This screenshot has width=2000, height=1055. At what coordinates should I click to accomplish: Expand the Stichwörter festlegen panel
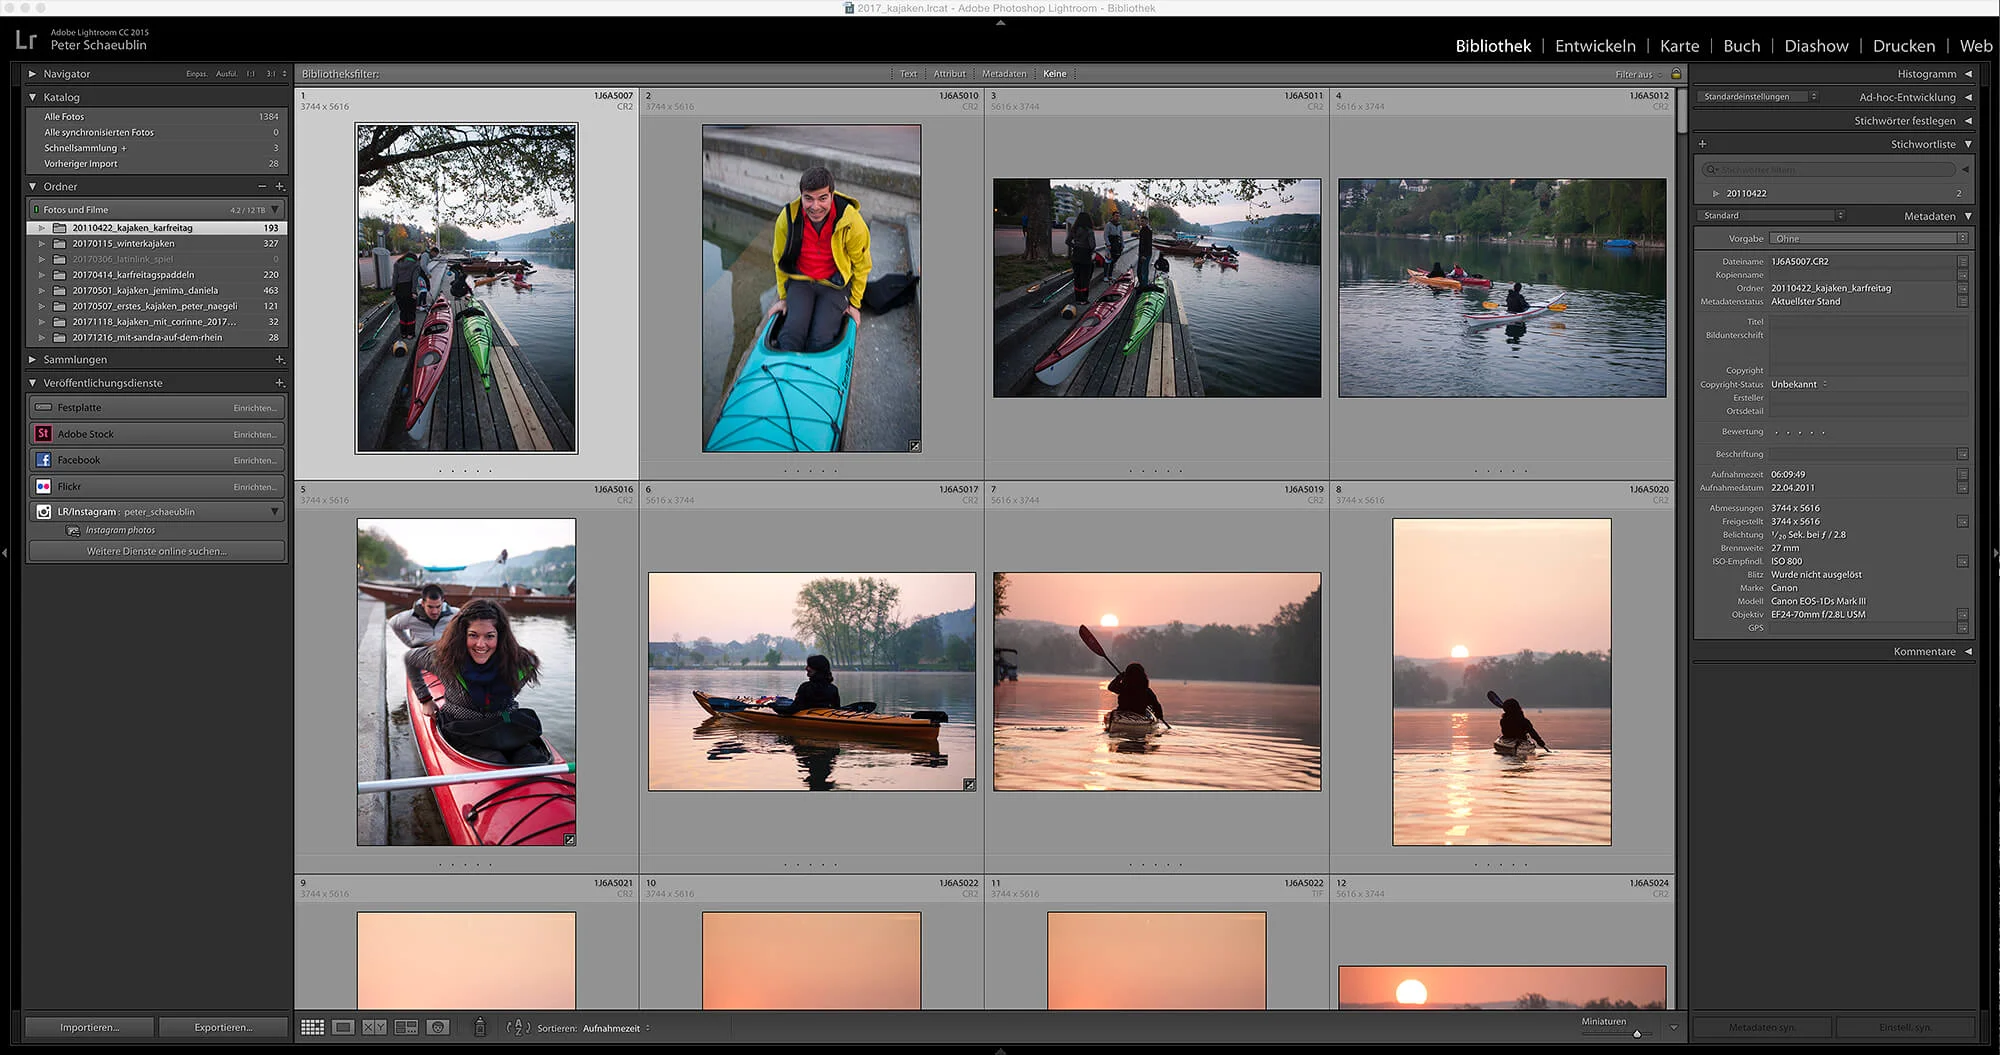(1968, 121)
